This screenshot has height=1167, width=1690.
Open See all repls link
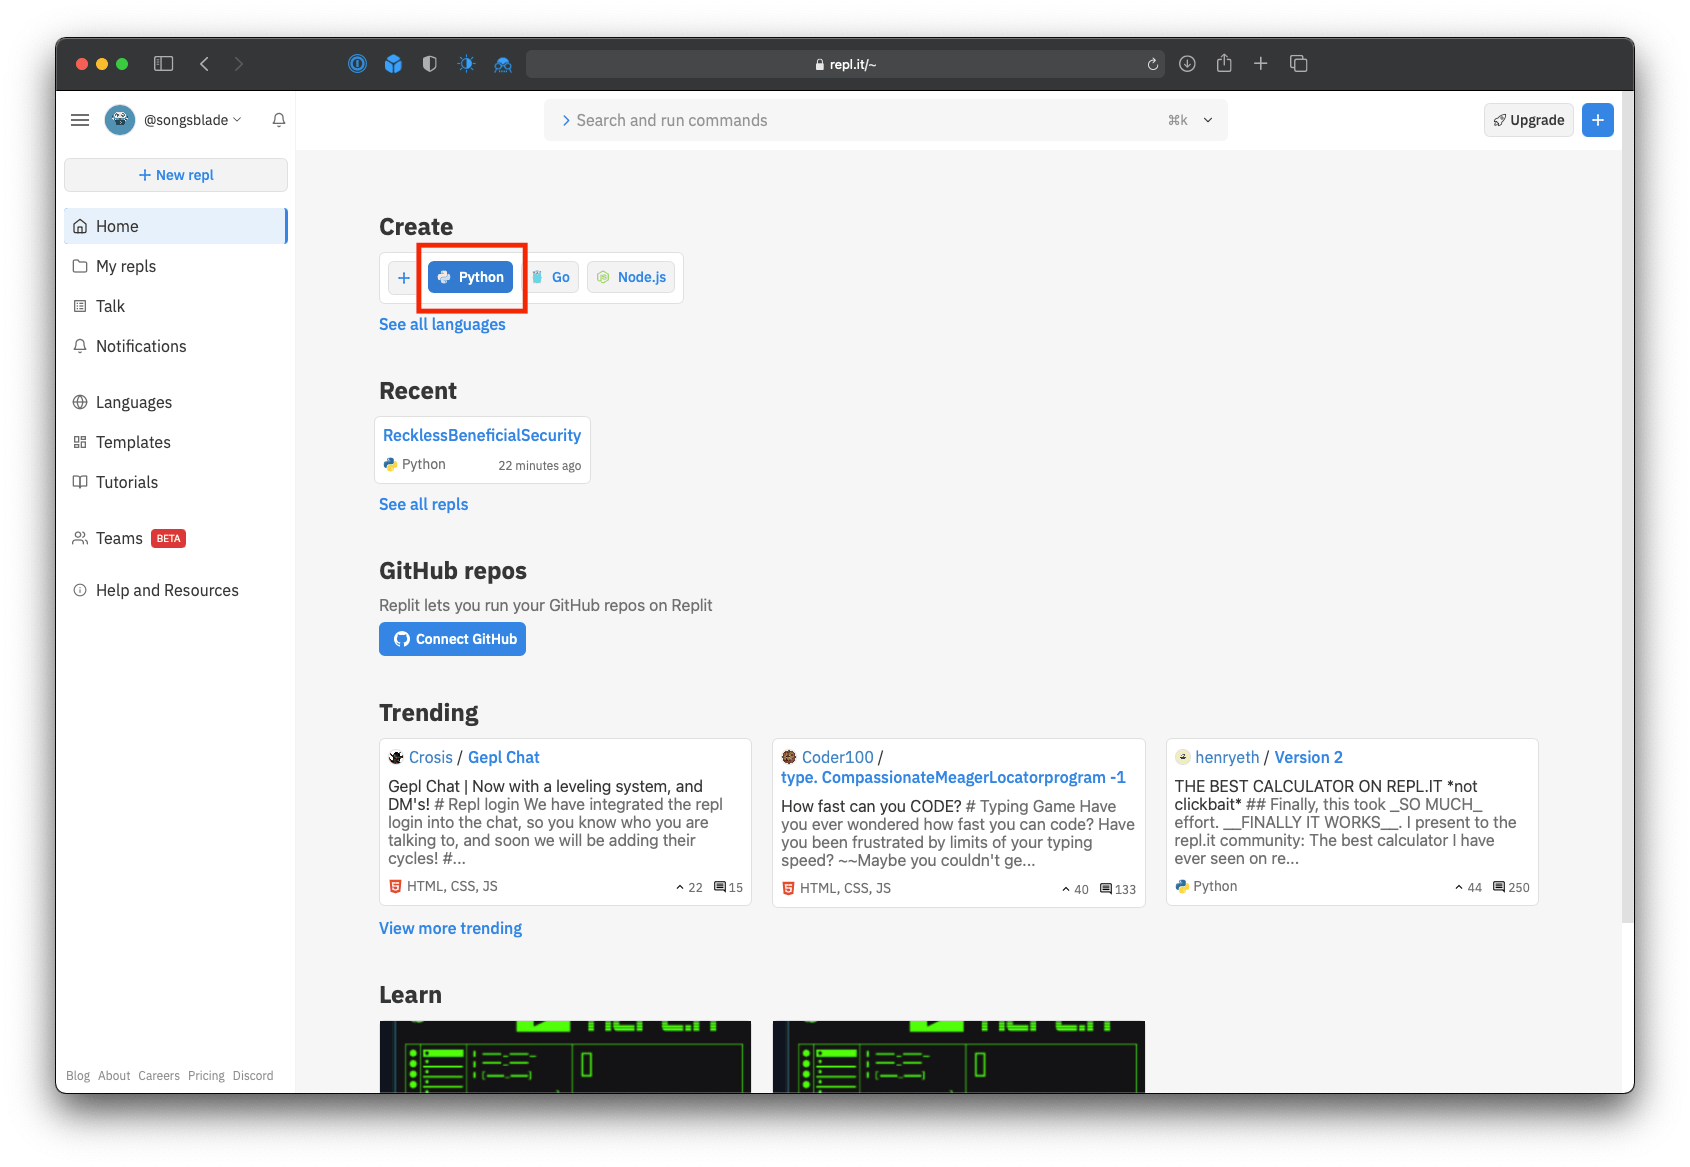point(423,505)
